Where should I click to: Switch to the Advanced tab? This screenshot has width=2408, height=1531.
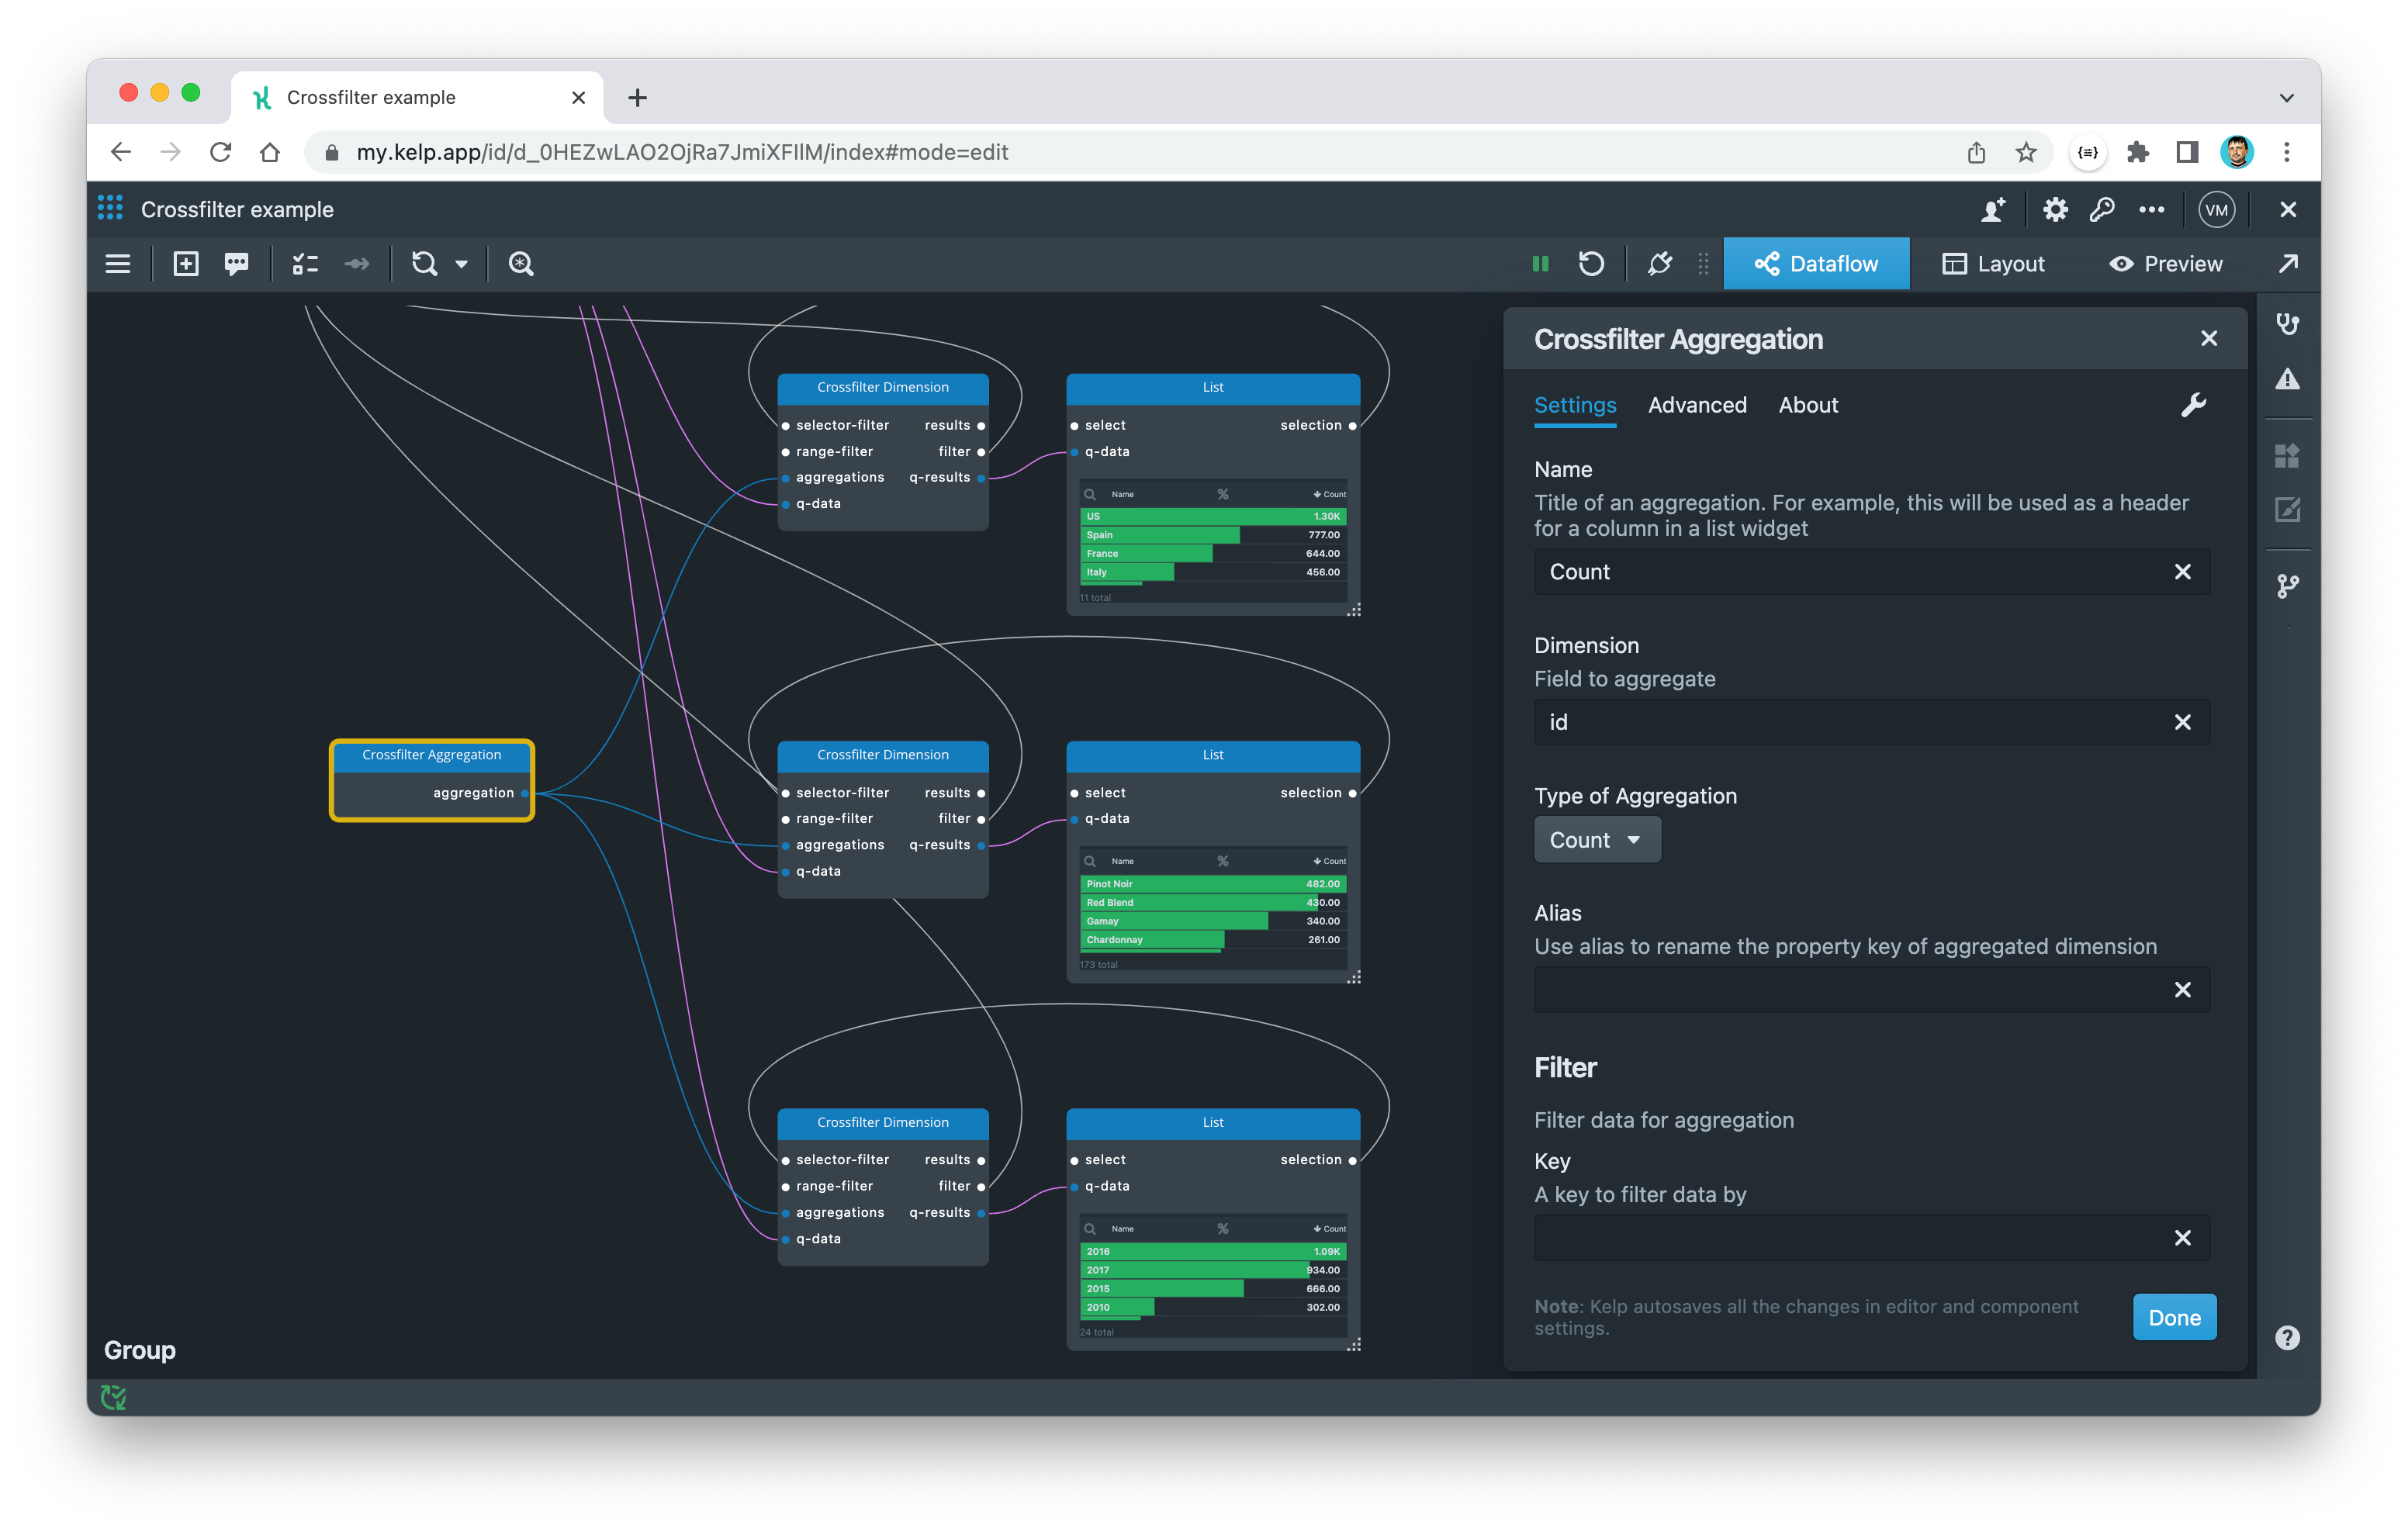(x=1697, y=405)
